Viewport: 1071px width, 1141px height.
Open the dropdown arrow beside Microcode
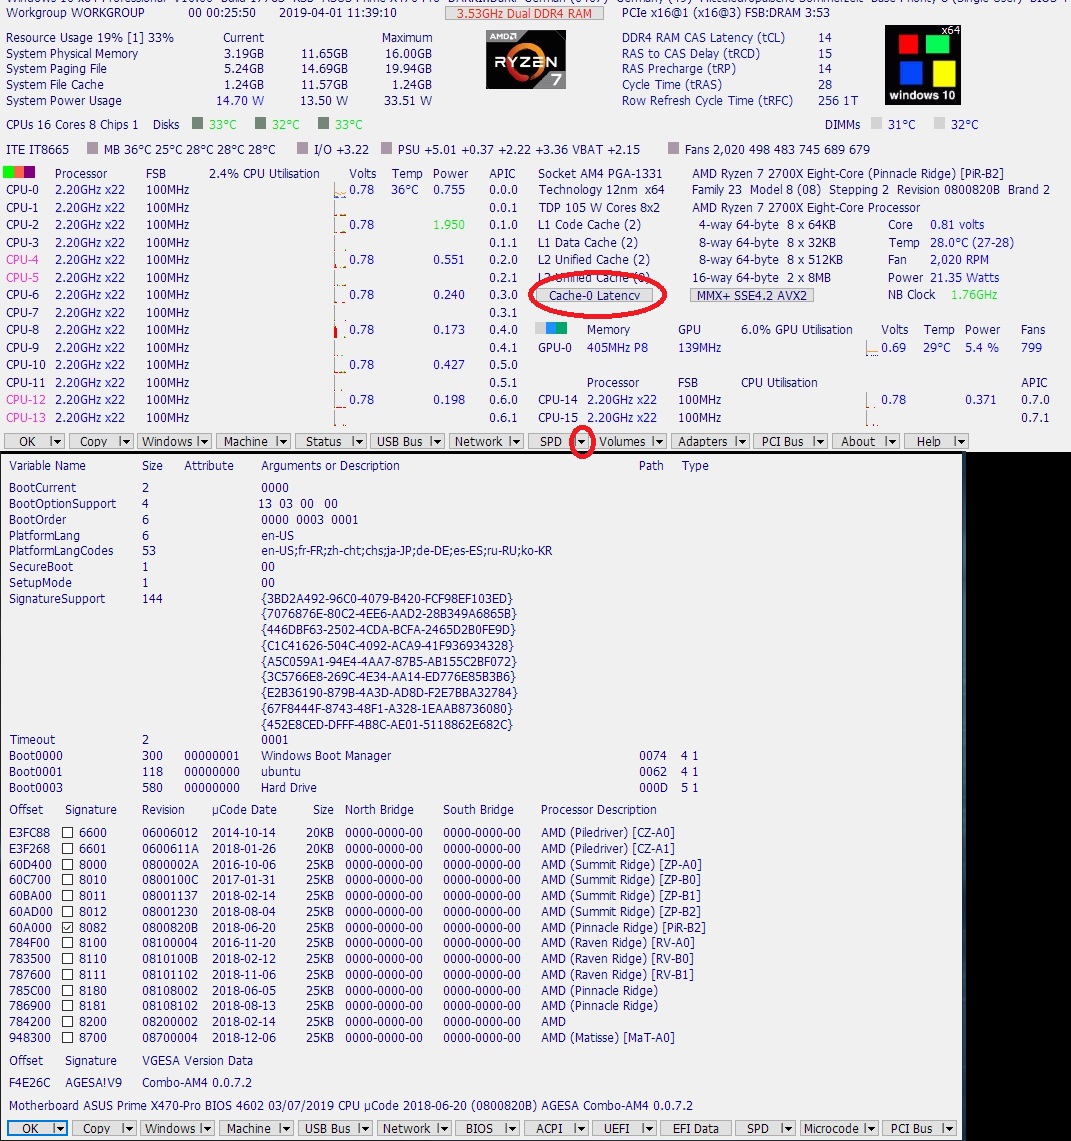pyautogui.click(x=870, y=1128)
